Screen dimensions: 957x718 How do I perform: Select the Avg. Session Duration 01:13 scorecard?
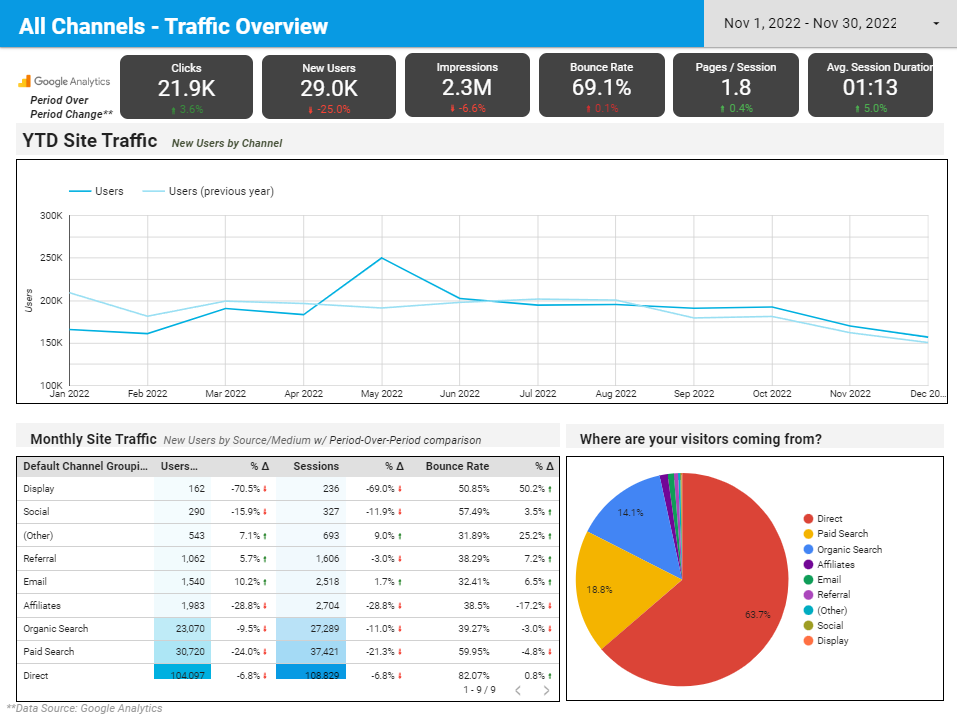point(870,85)
